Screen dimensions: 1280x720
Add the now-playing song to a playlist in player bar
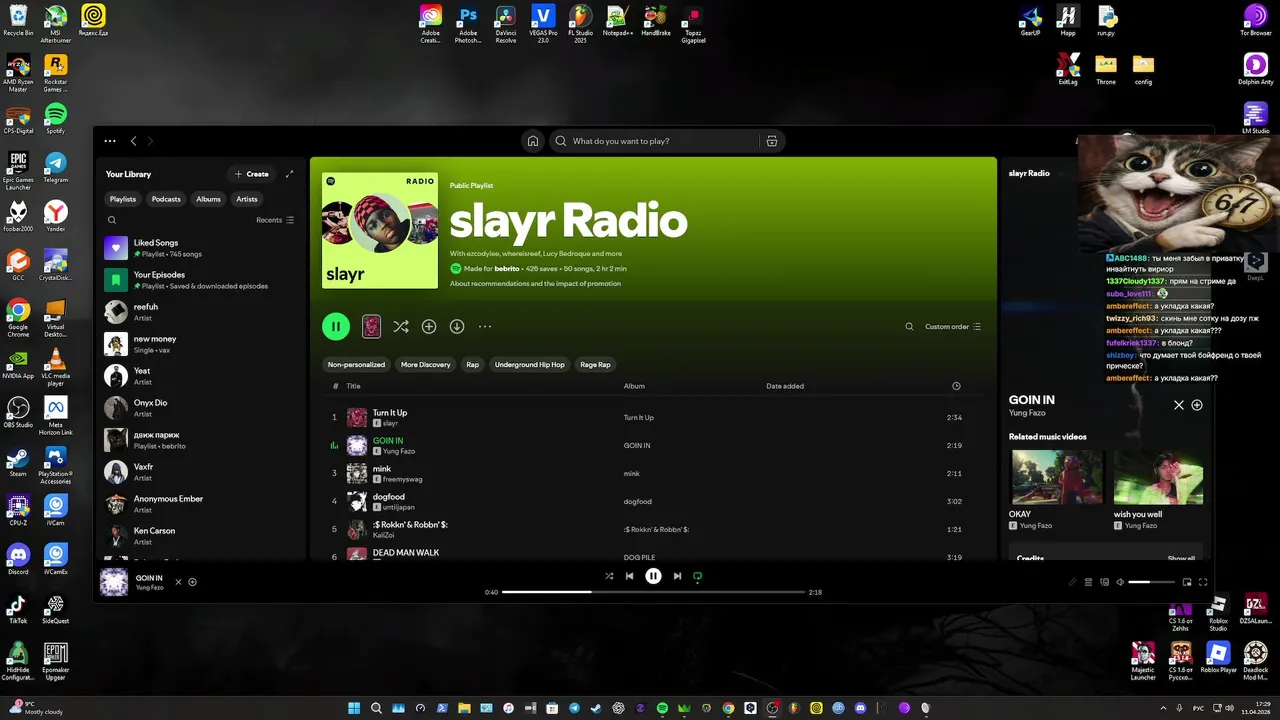(x=193, y=582)
